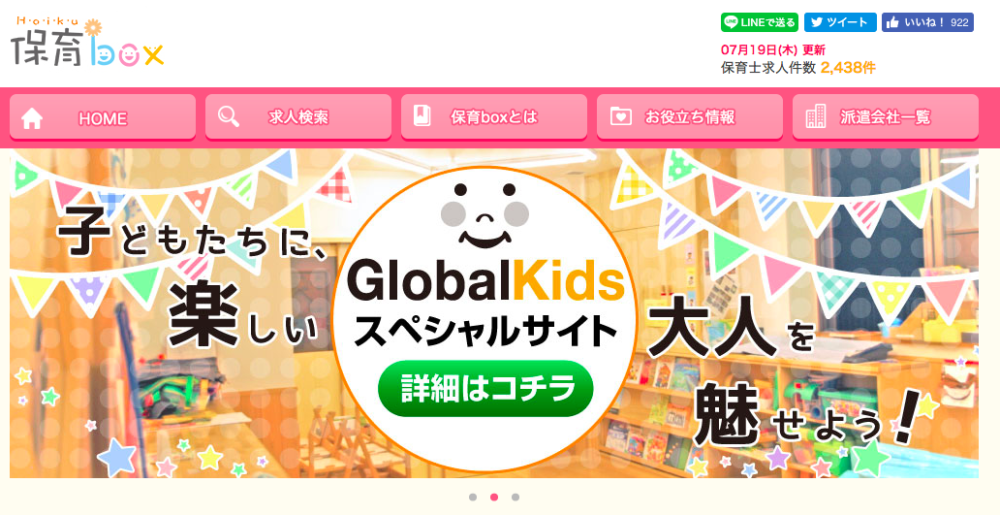Select the third carousel dot indicator
This screenshot has width=1000, height=515.
[x=515, y=497]
